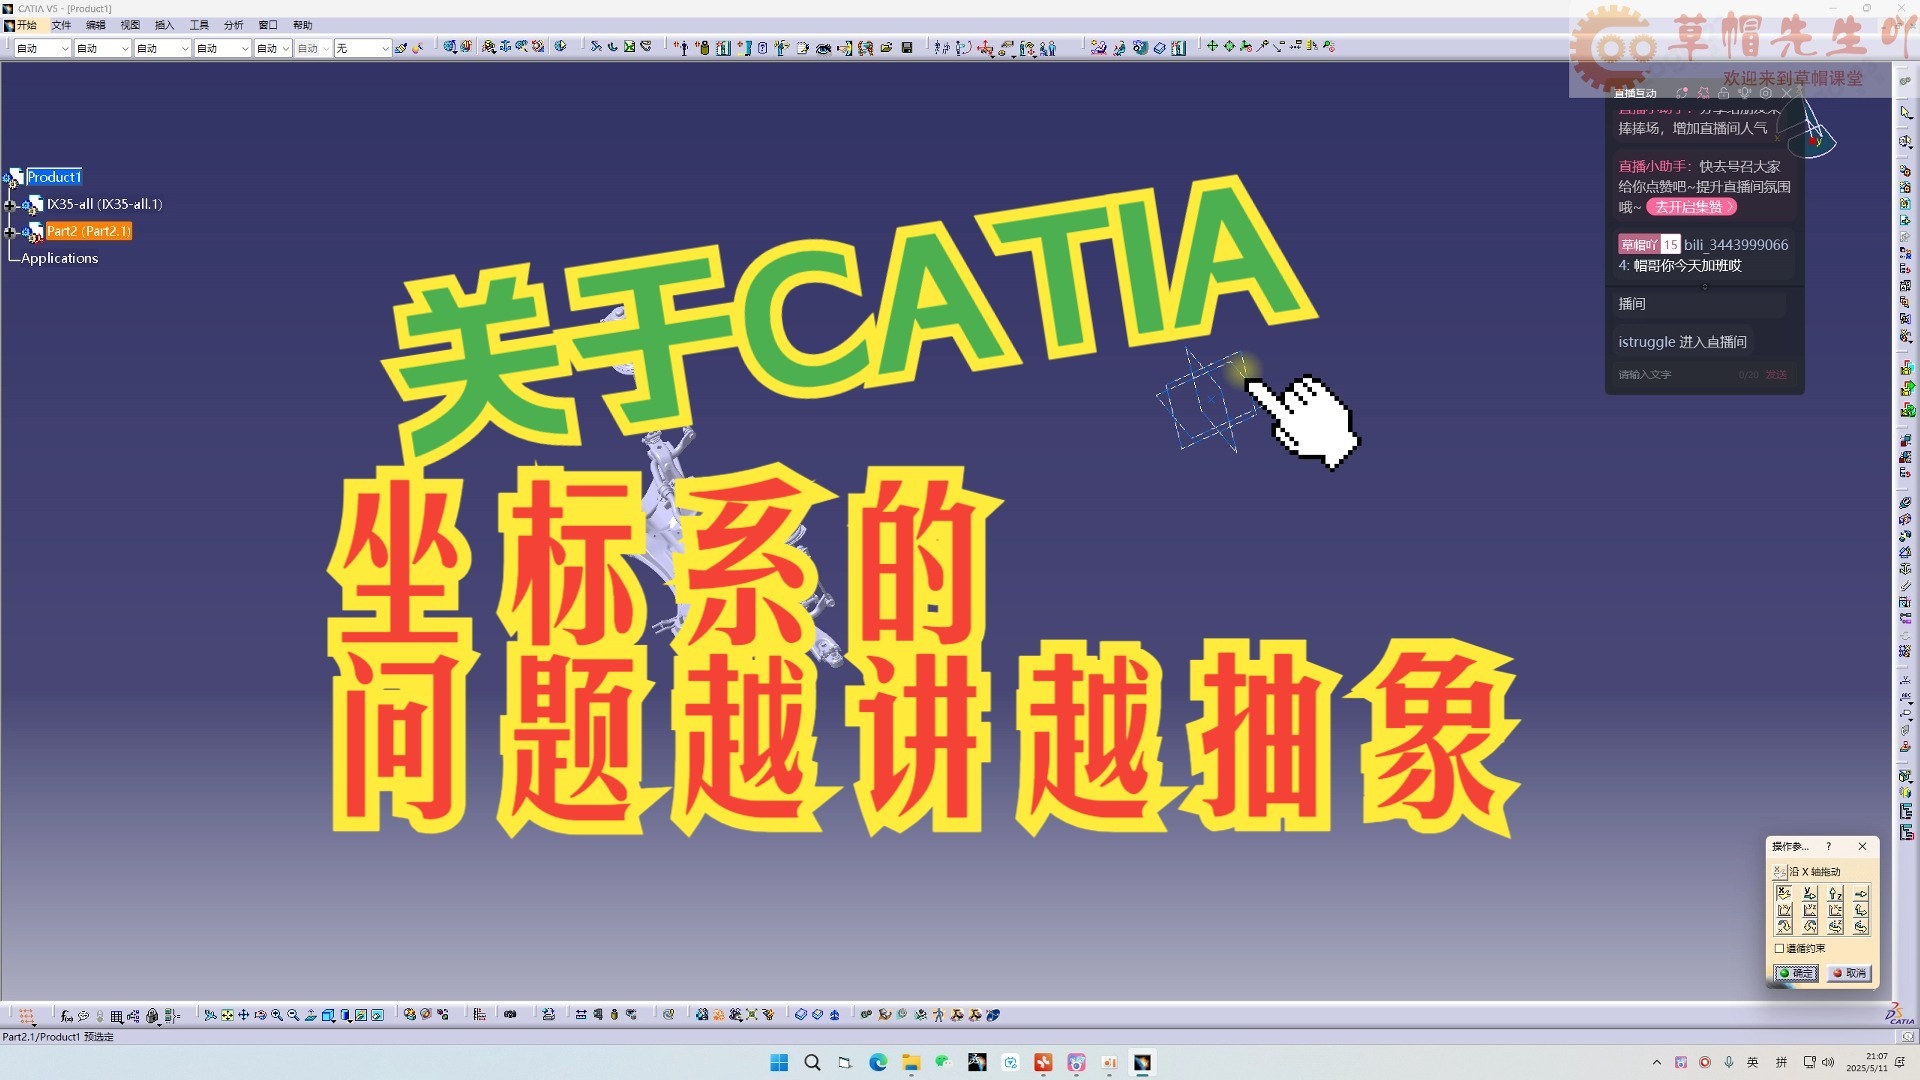Select rotate around Z axis mode
Screen dimensions: 1920x1080
(x=1835, y=927)
